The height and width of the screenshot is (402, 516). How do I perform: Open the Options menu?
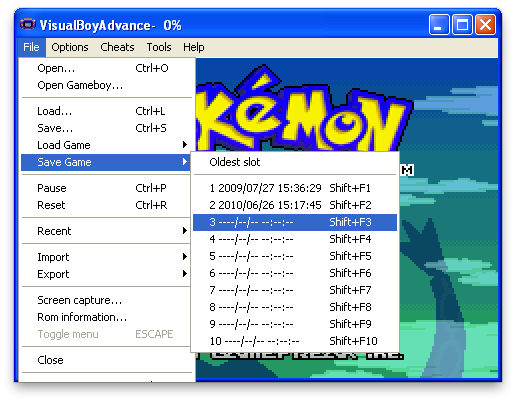[70, 47]
